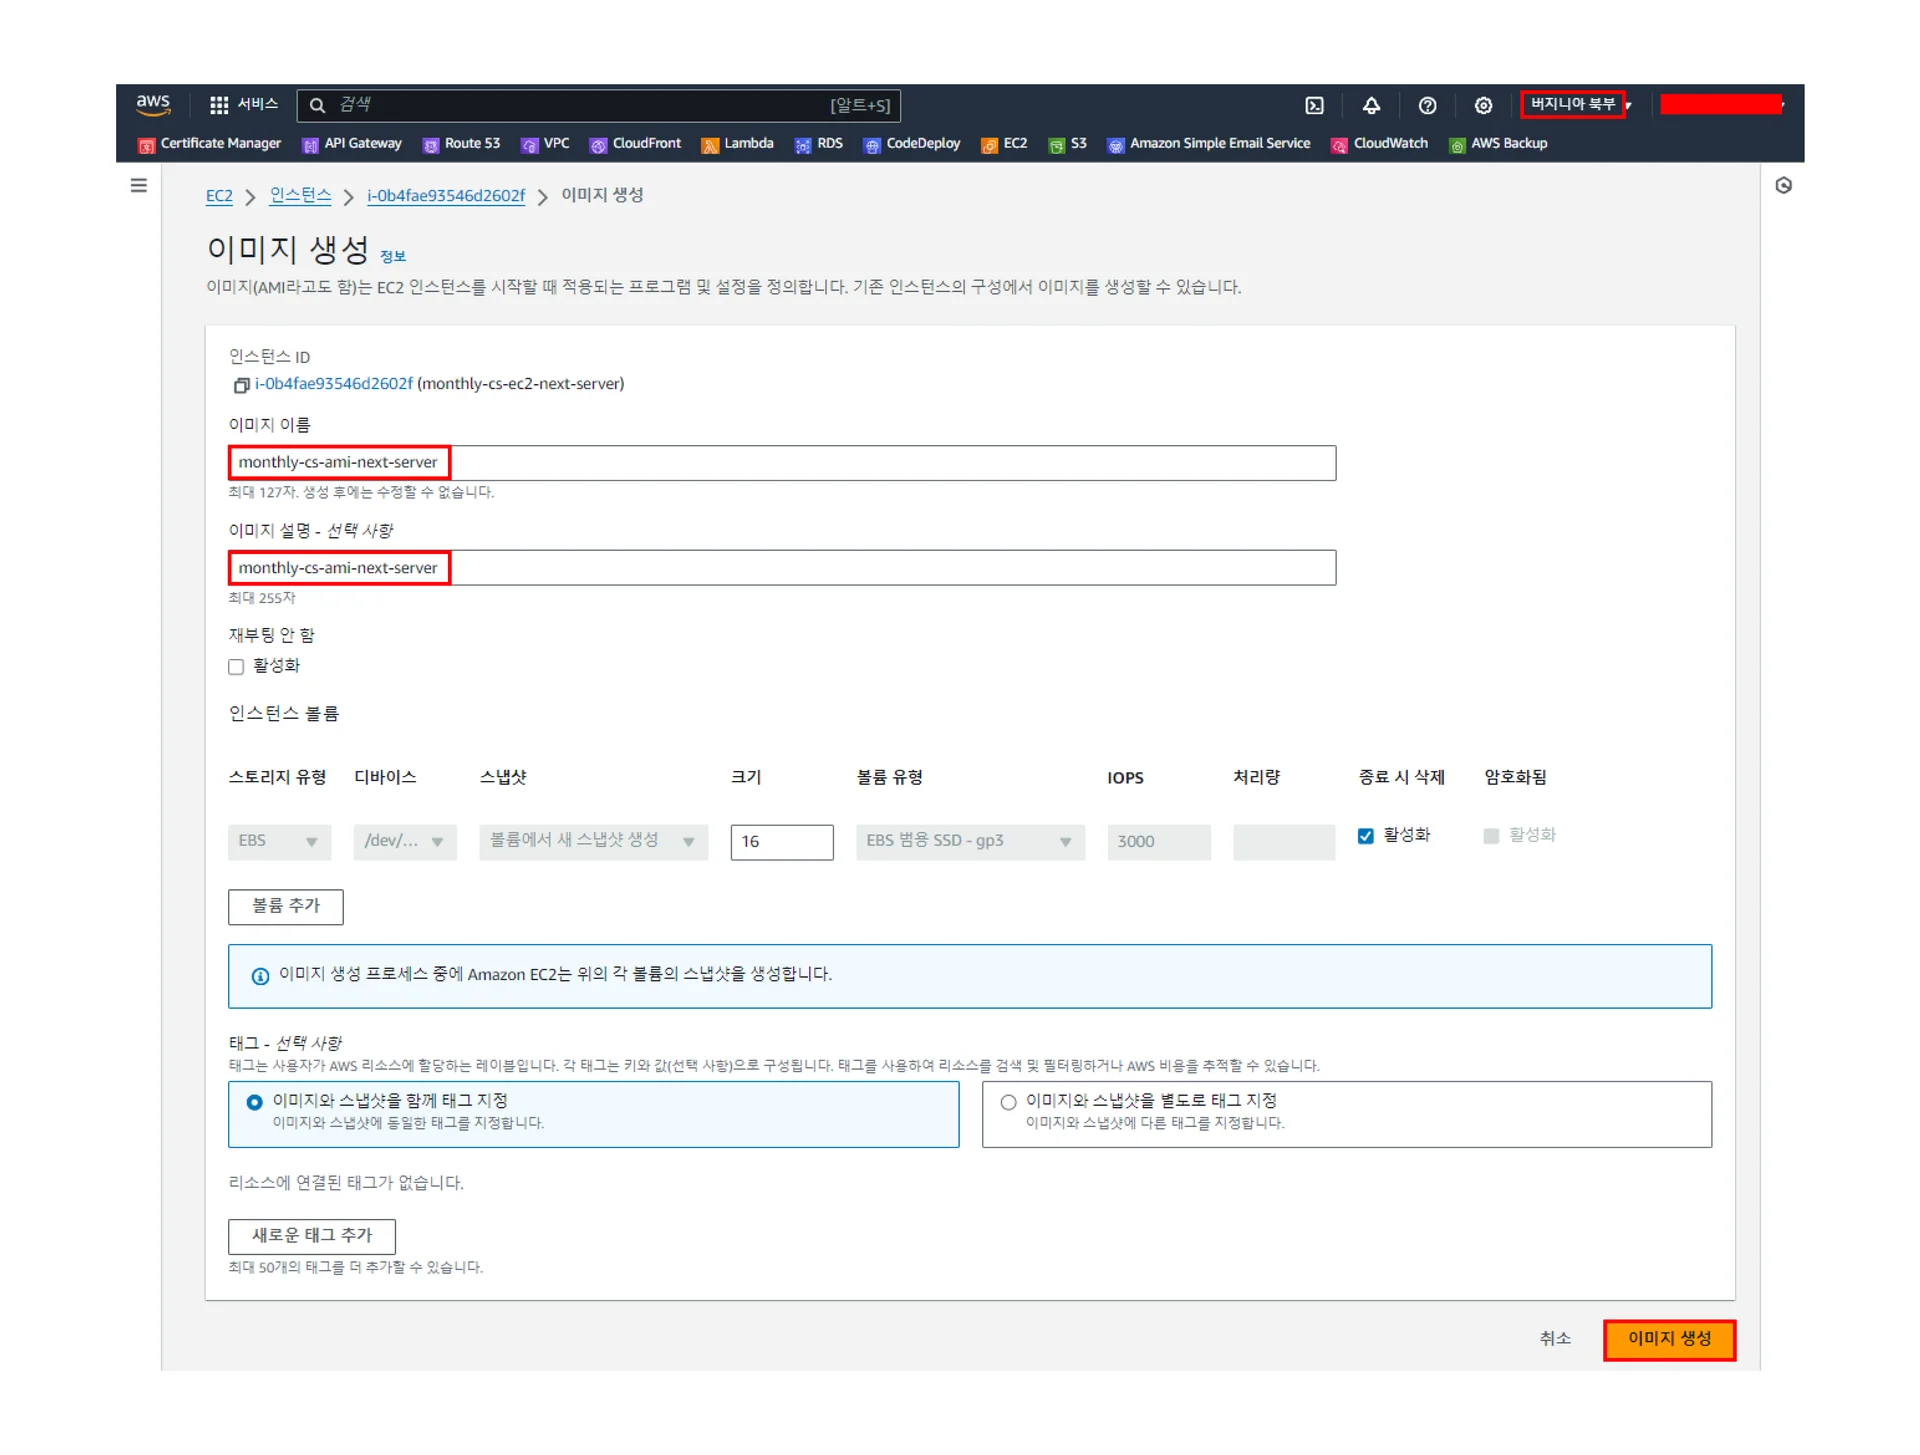Open the settings gear icon
This screenshot has height=1455, width=1920.
(x=1483, y=105)
